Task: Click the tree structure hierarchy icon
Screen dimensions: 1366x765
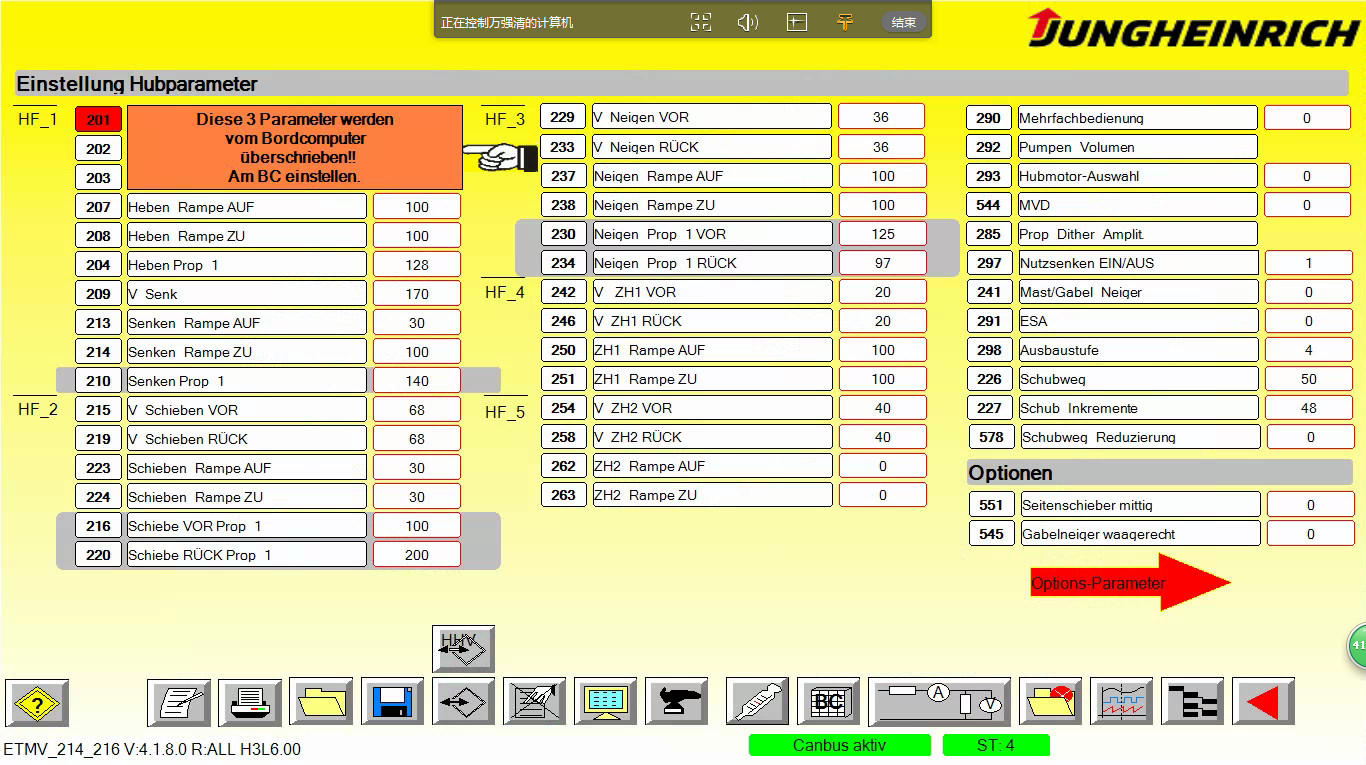Action: (1192, 702)
